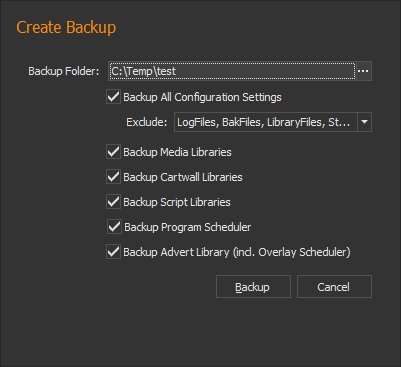Image resolution: width=401 pixels, height=367 pixels.
Task: Open folder browser via the ellipsis button
Action: tap(363, 71)
